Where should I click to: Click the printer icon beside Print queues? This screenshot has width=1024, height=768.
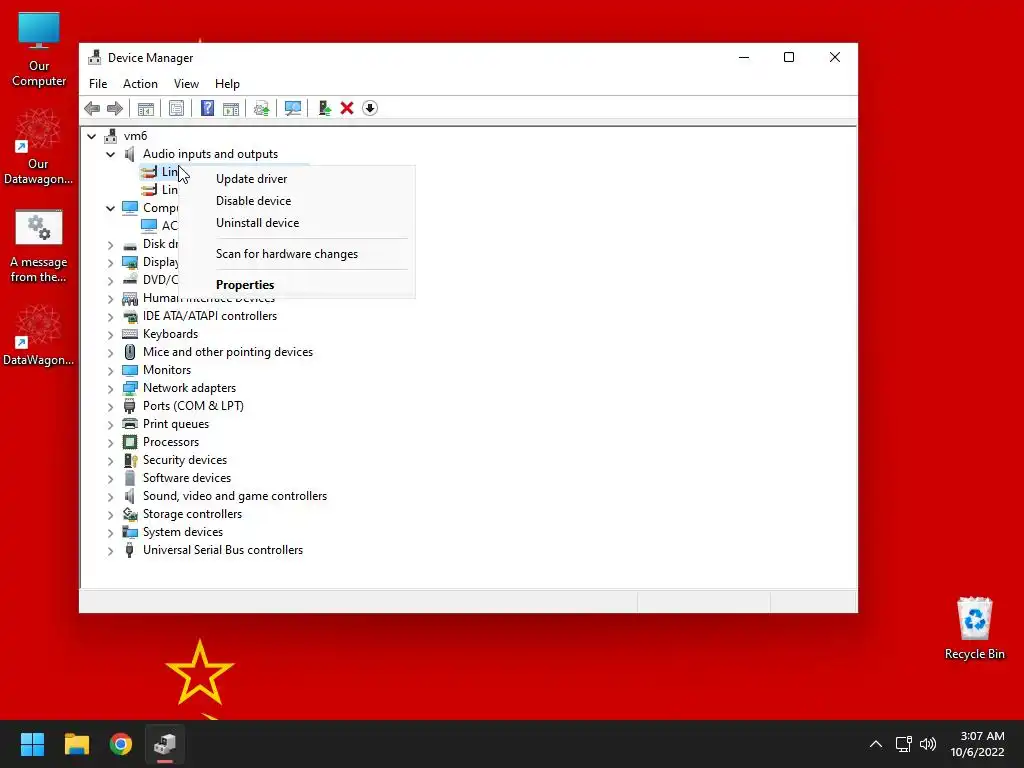click(x=130, y=424)
